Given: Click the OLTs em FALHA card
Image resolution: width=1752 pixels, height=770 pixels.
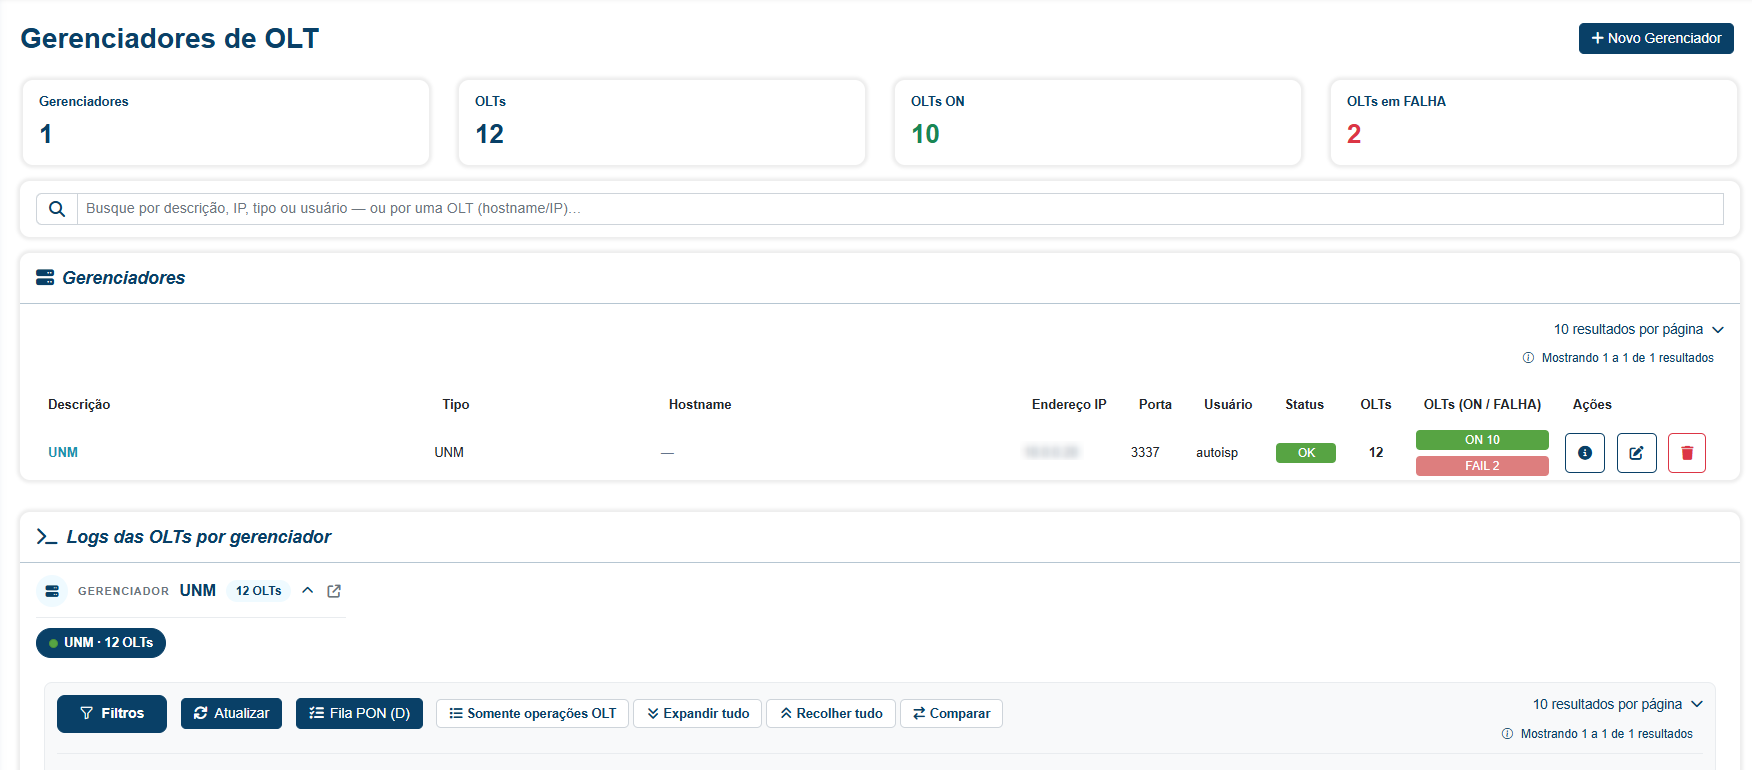Looking at the screenshot, I should (1533, 123).
